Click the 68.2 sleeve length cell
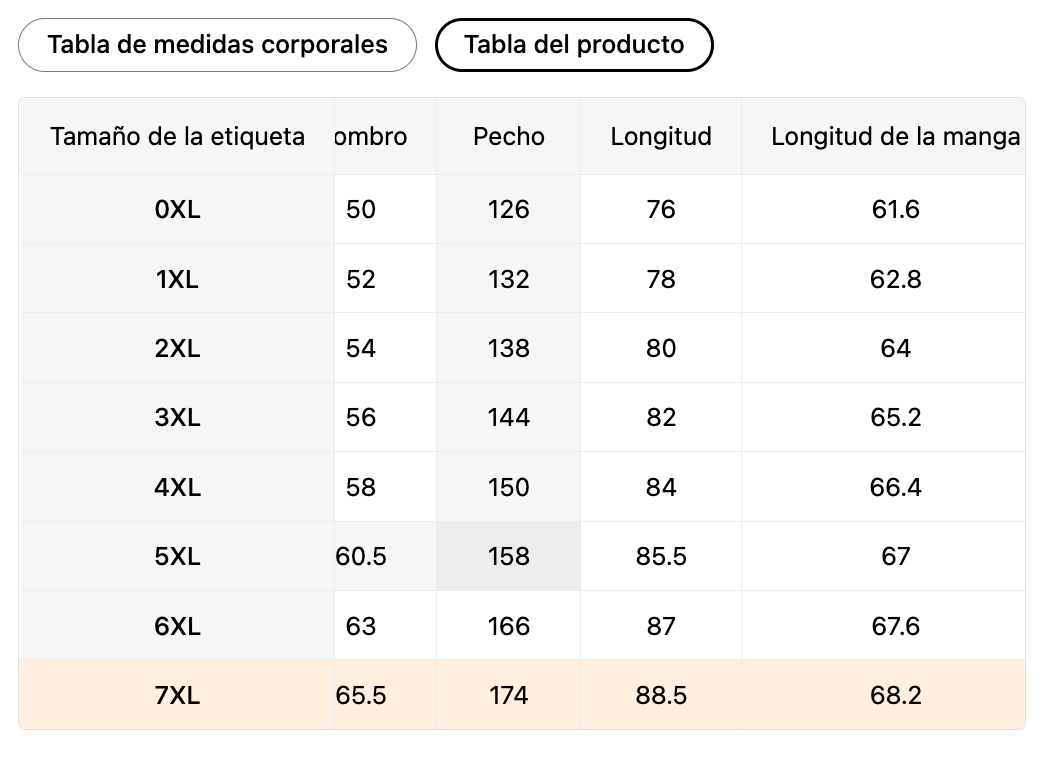This screenshot has width=1050, height=764. 895,695
